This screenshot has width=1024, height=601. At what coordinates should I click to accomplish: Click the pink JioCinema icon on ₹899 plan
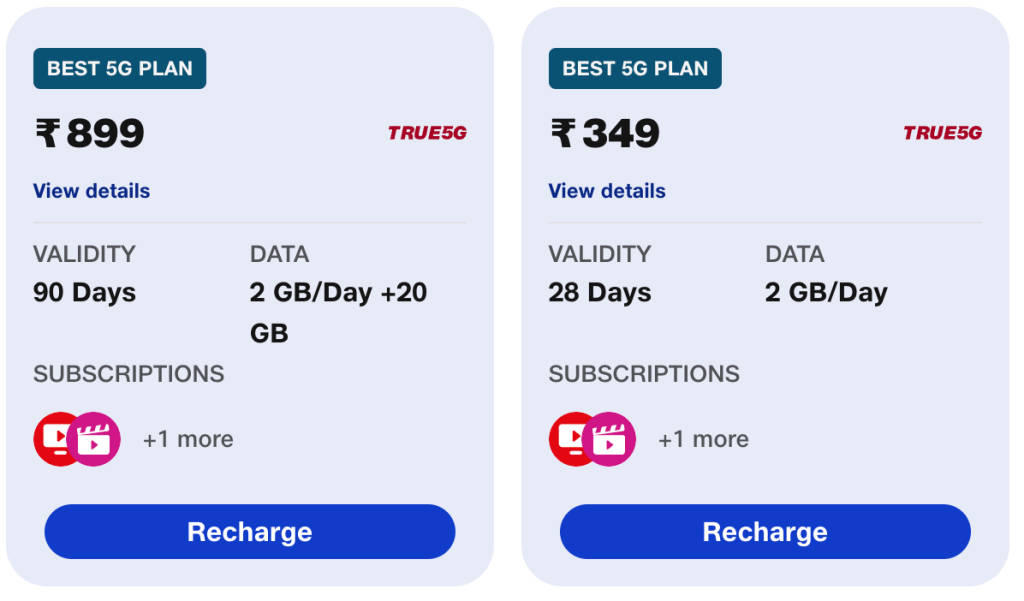coord(94,439)
